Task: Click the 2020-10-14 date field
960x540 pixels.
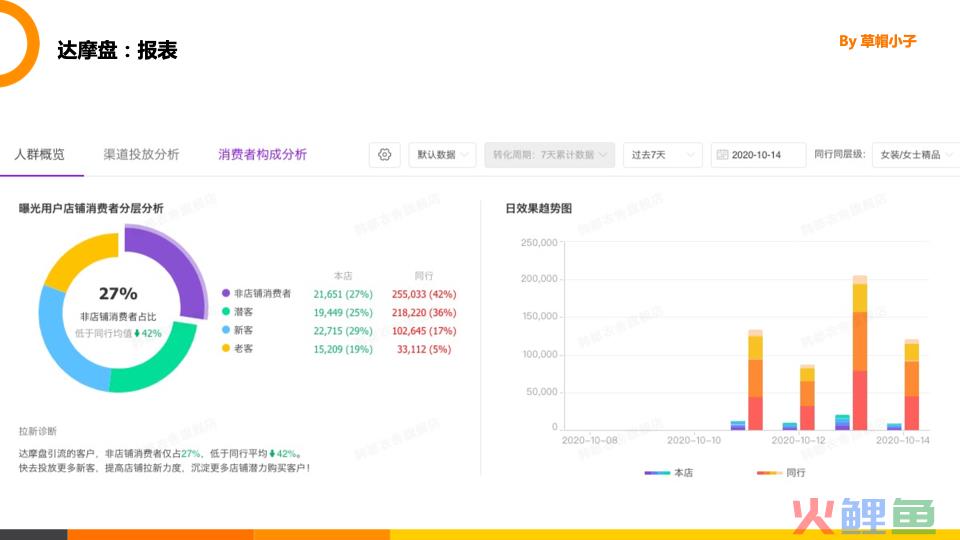Action: (758, 155)
